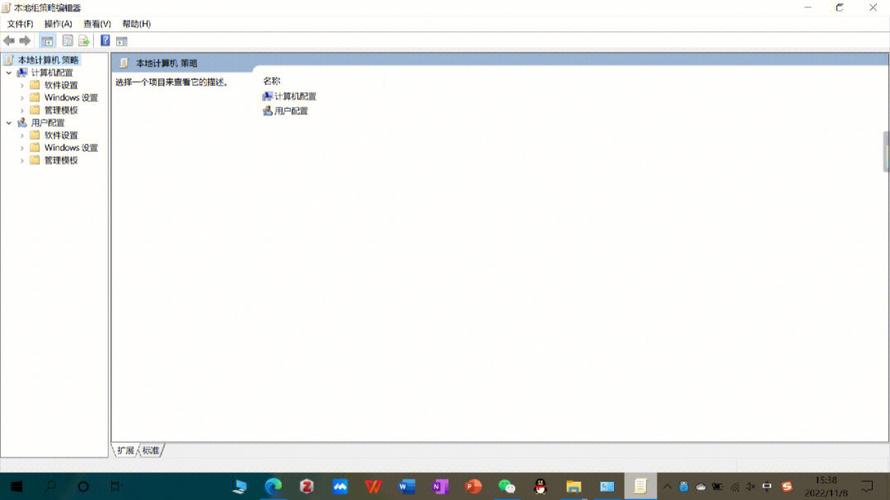Click the blue Help toolbar icon
Image resolution: width=890 pixels, height=500 pixels.
[x=105, y=40]
